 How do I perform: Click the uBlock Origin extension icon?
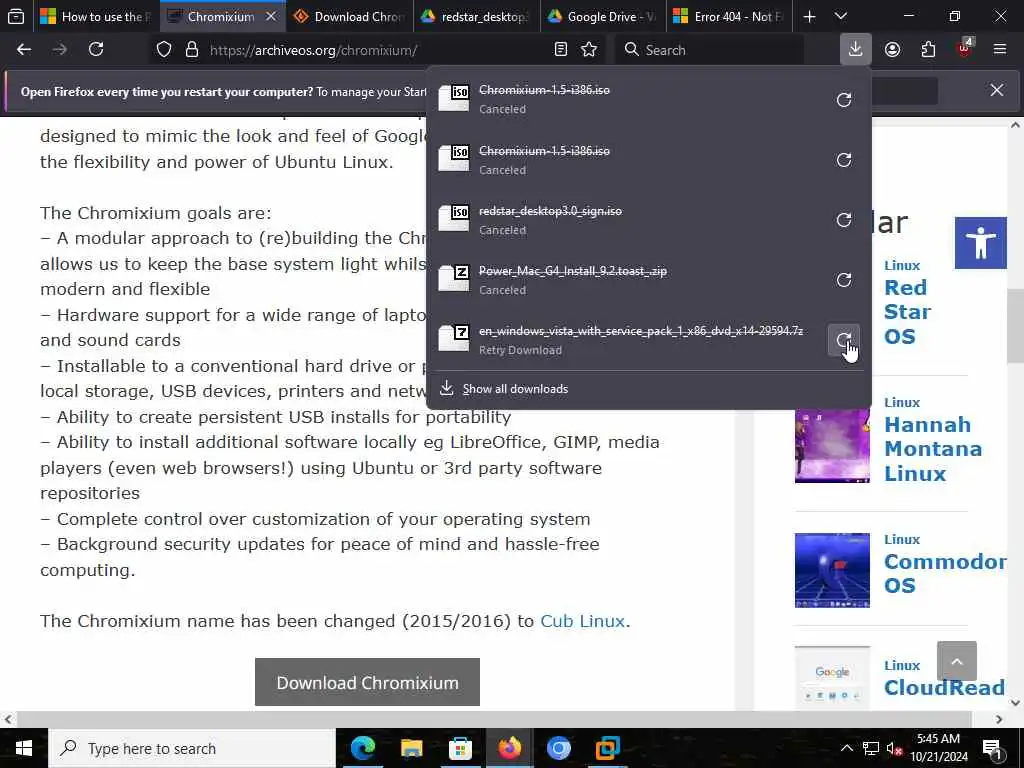(x=965, y=48)
